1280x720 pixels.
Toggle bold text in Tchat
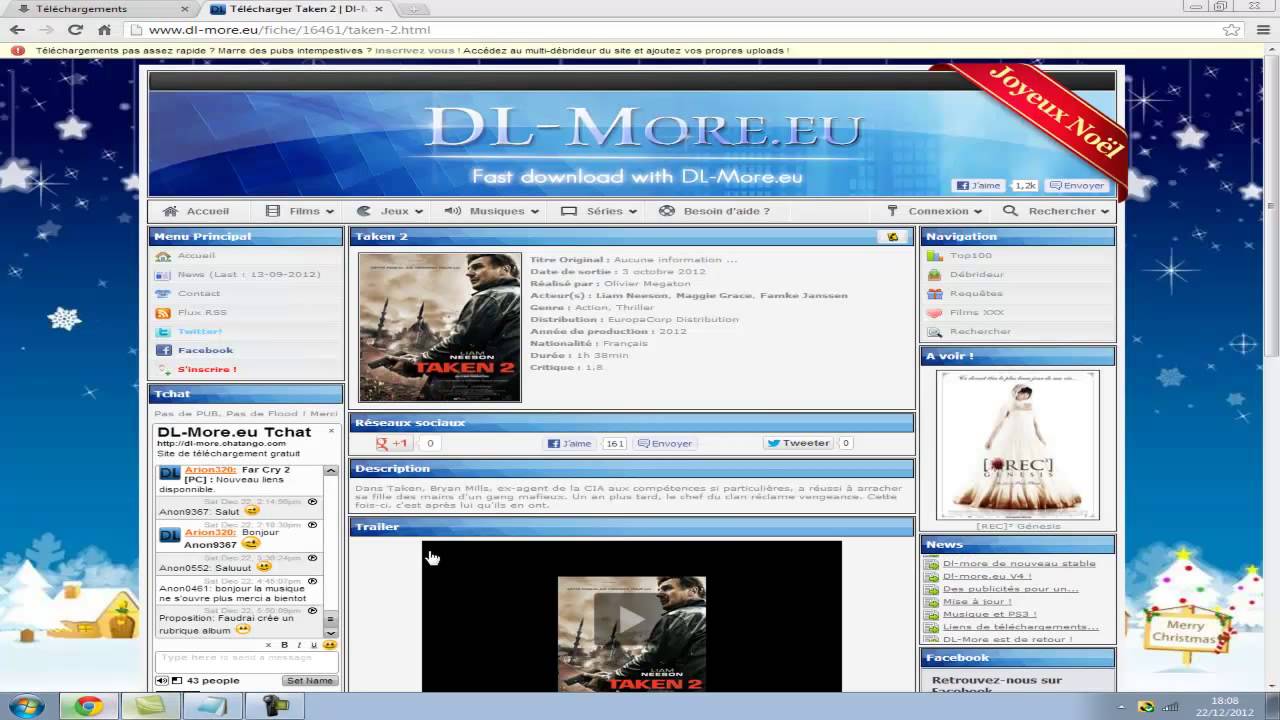tap(284, 645)
